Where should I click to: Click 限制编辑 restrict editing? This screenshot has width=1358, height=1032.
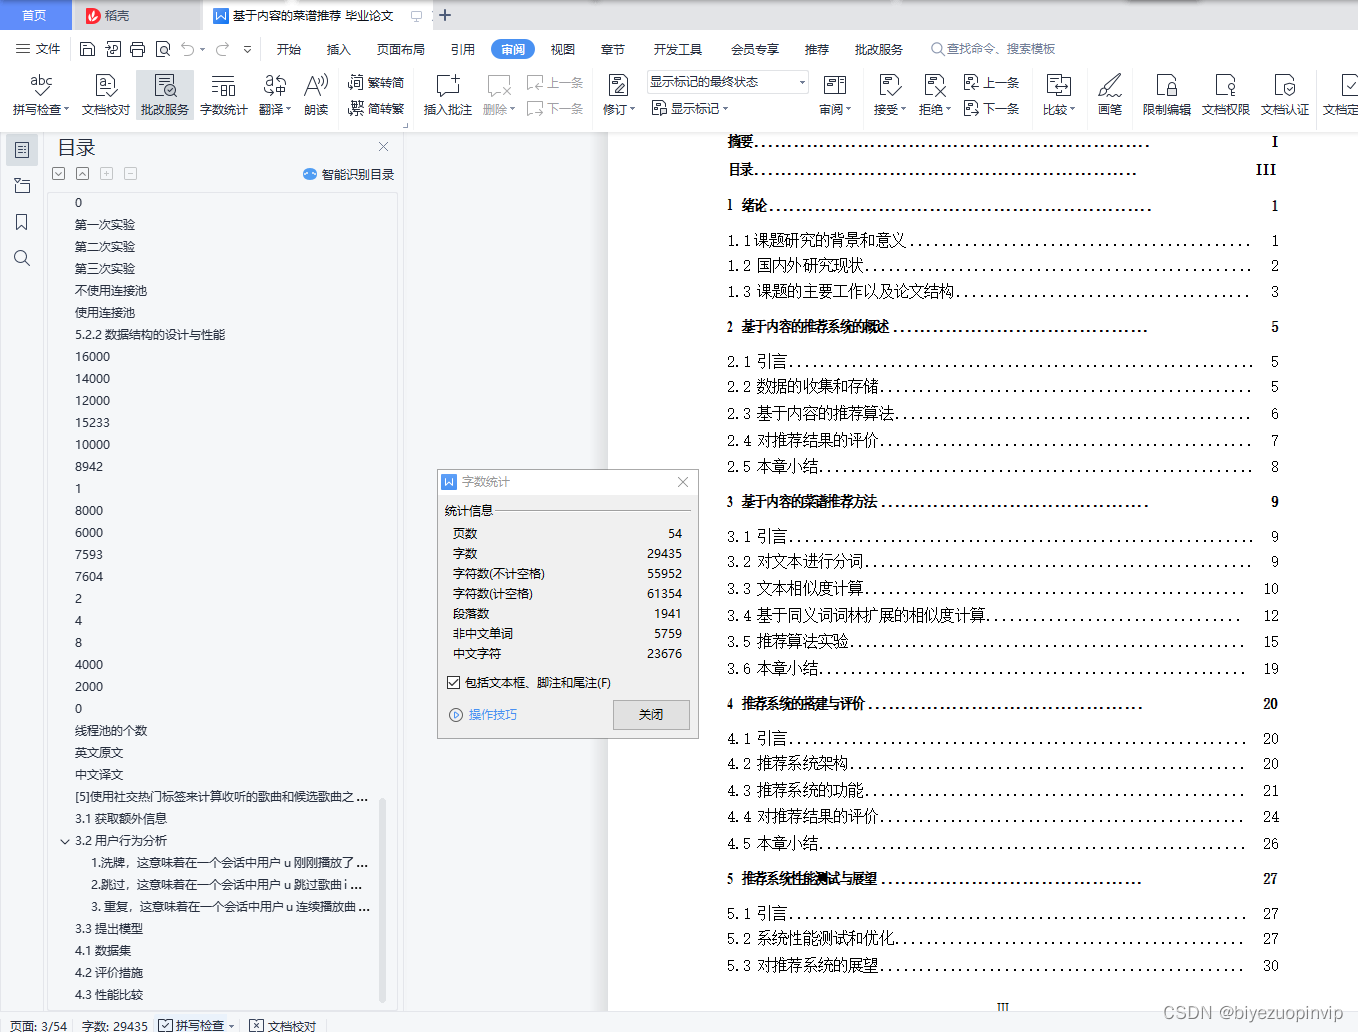pos(1167,94)
